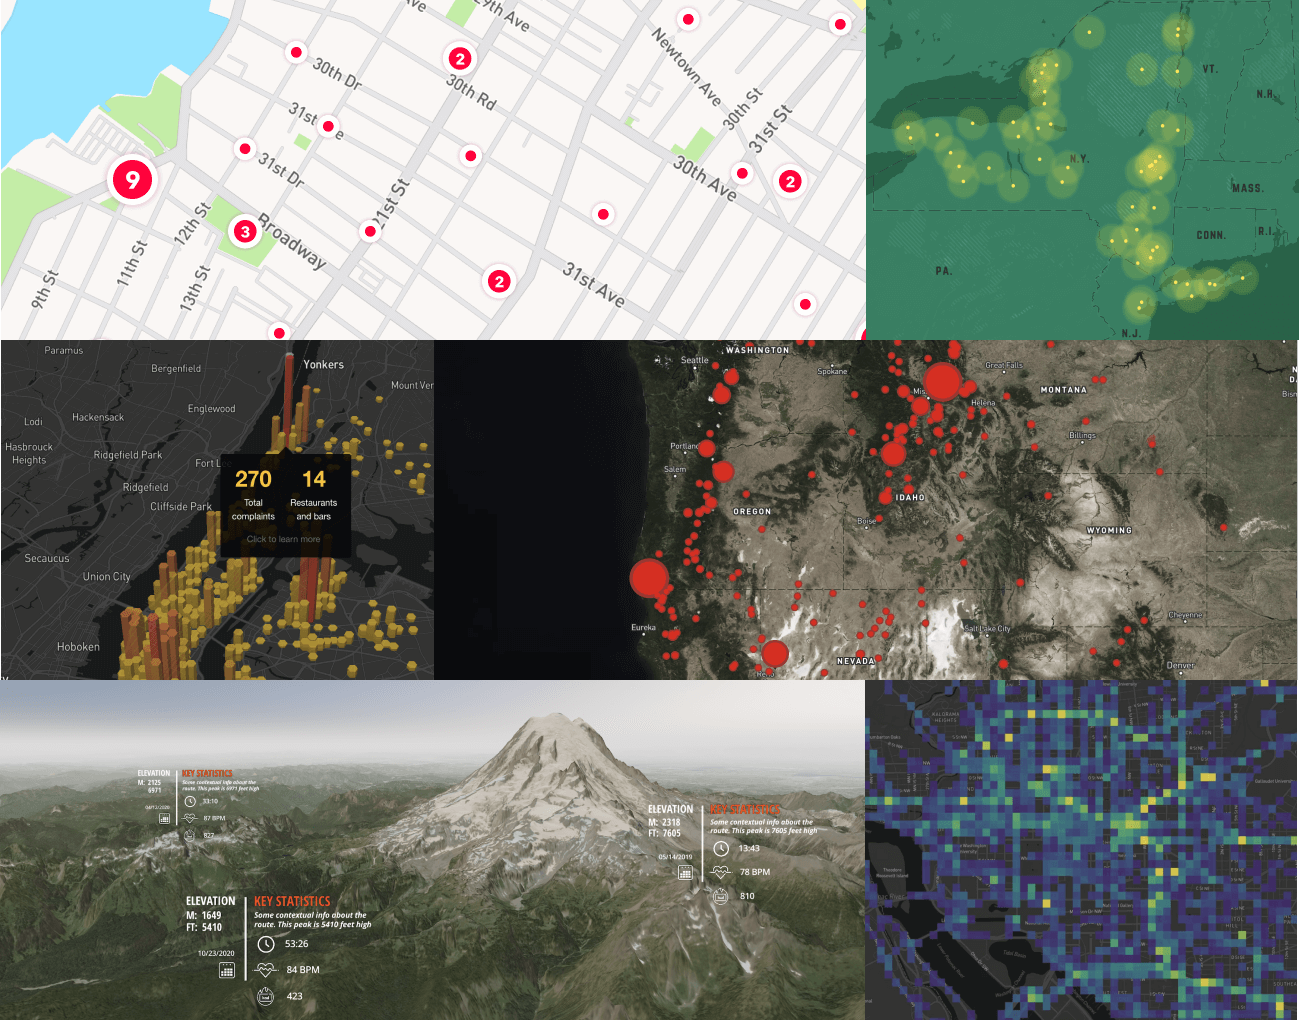Viewport: 1299px width, 1020px height.
Task: Click the 9th St street label
Action: tap(45, 290)
